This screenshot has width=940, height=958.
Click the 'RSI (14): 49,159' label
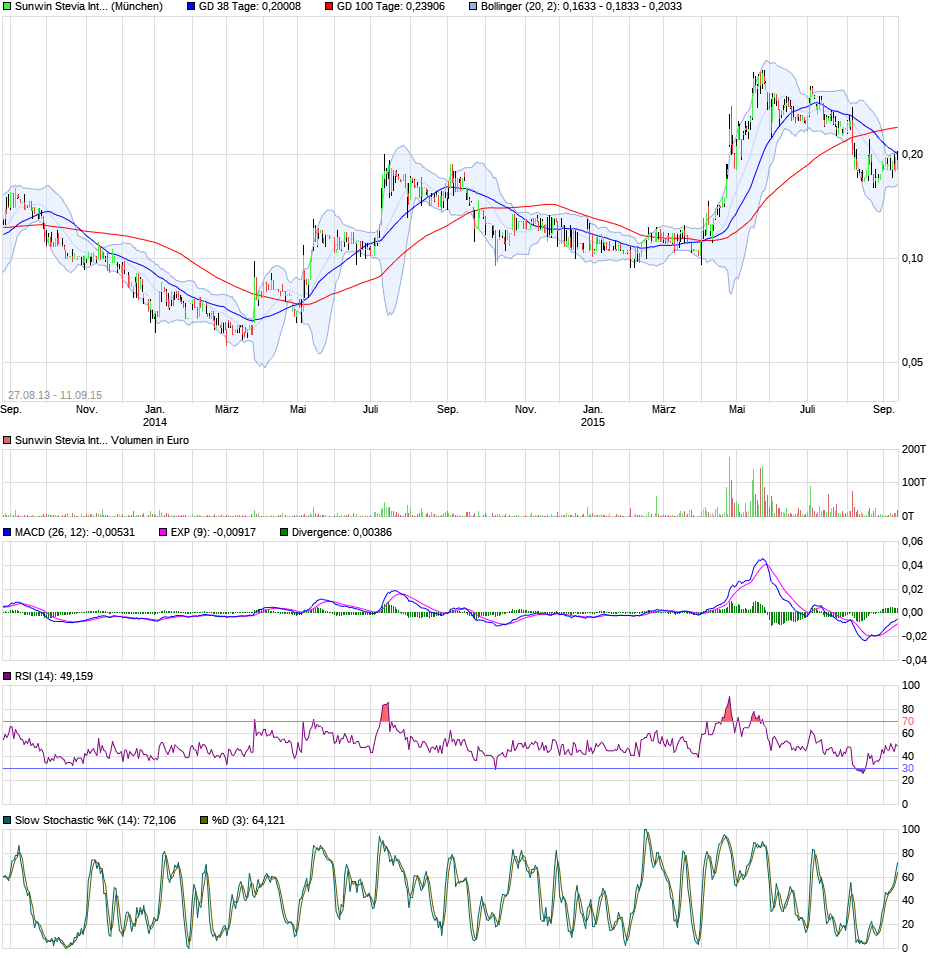[x=54, y=676]
